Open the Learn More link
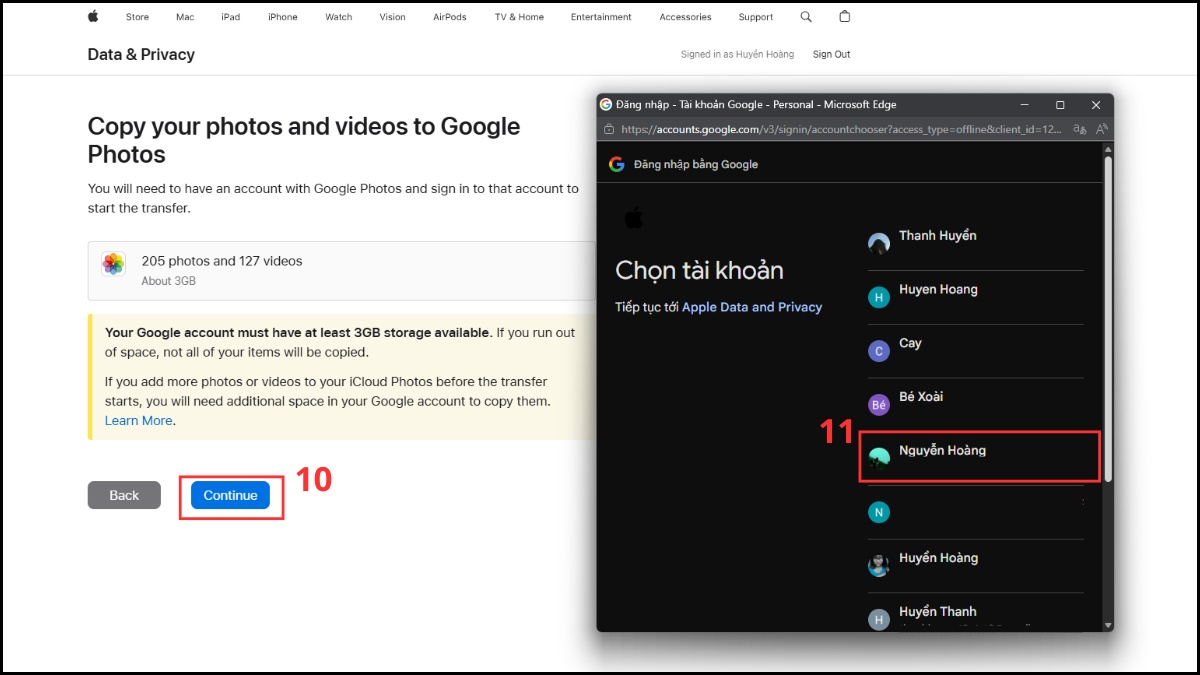The image size is (1200, 675). pos(139,421)
